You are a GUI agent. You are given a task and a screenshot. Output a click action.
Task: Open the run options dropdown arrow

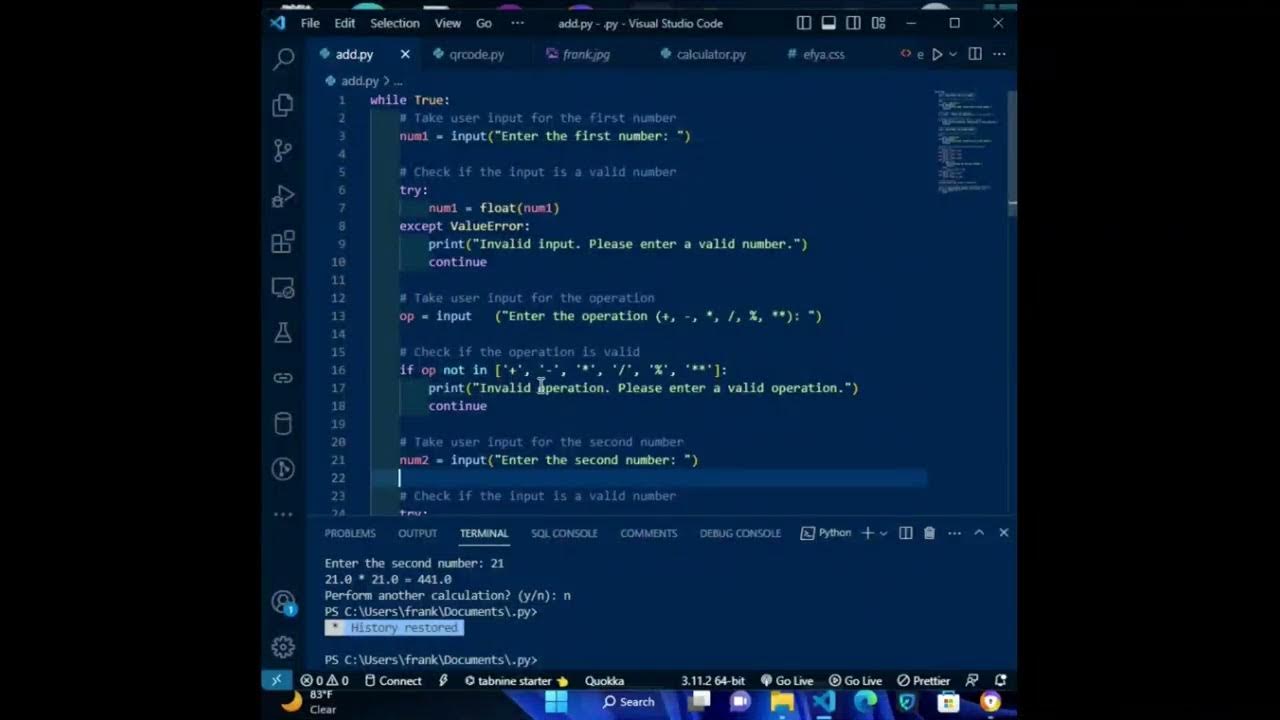[953, 54]
